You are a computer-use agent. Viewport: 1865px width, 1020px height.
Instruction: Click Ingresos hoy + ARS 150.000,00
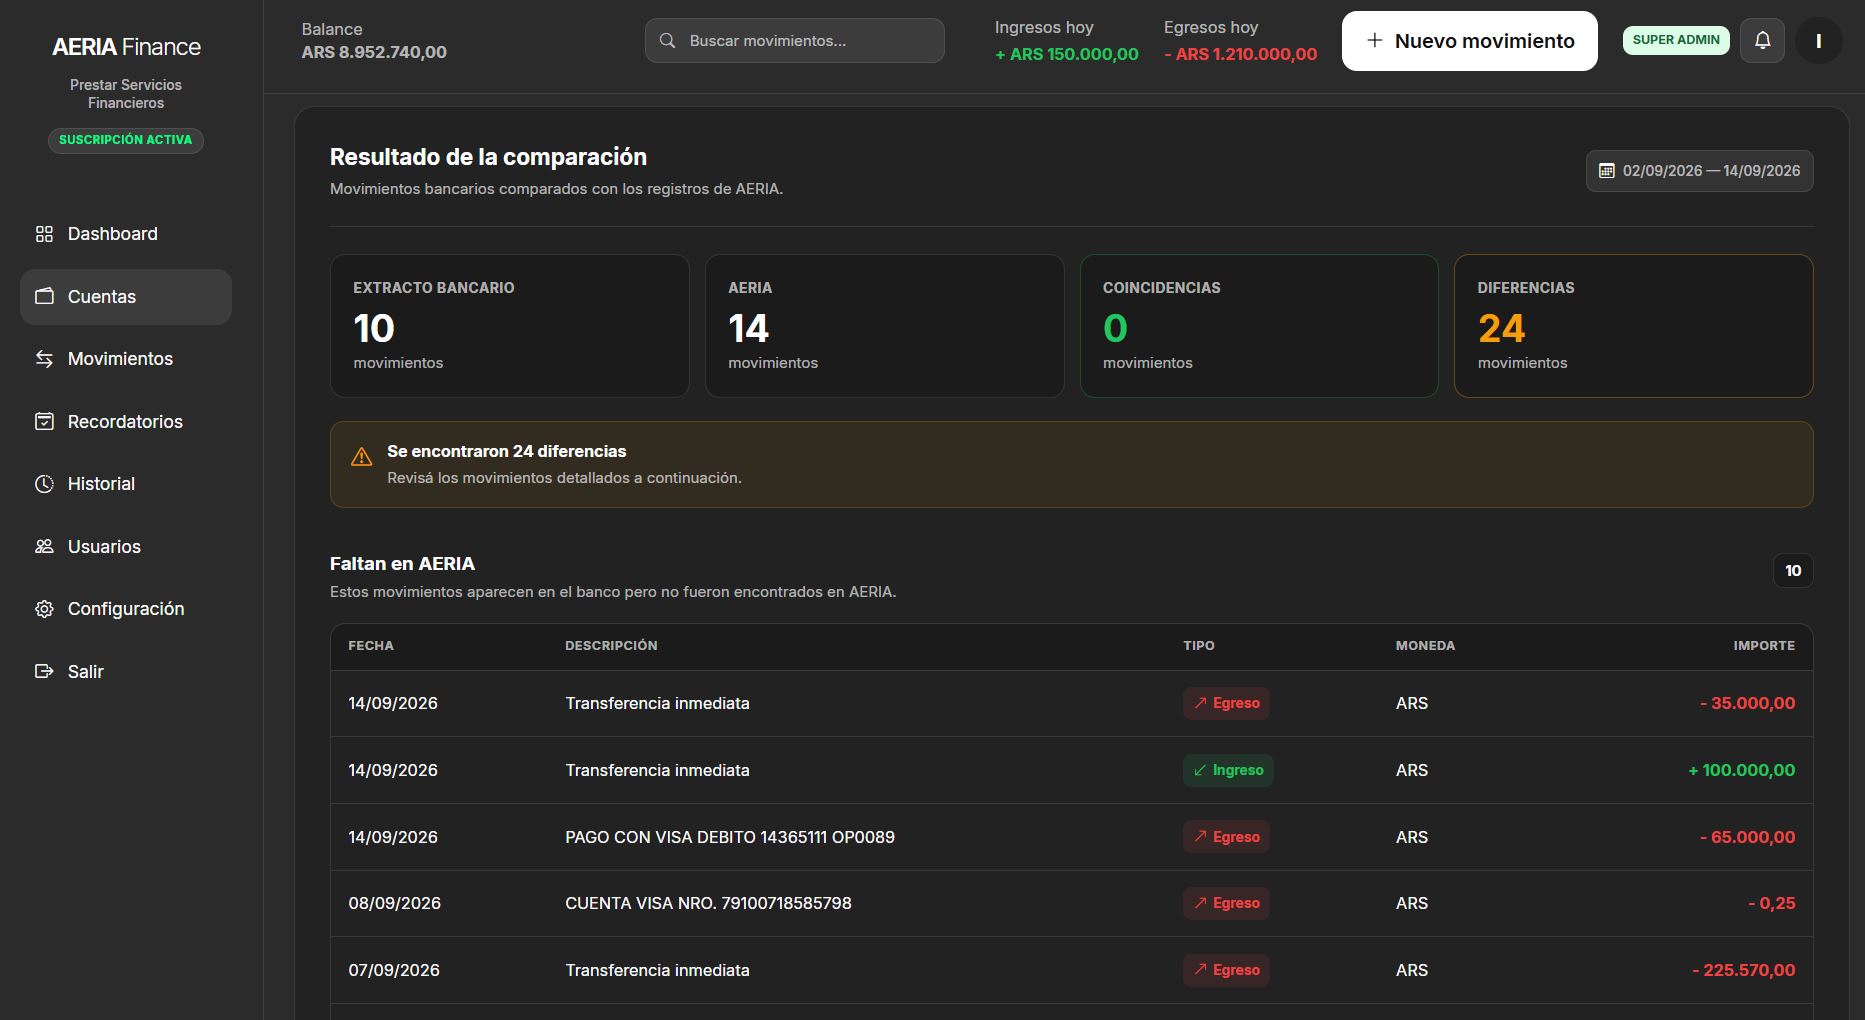point(1066,54)
